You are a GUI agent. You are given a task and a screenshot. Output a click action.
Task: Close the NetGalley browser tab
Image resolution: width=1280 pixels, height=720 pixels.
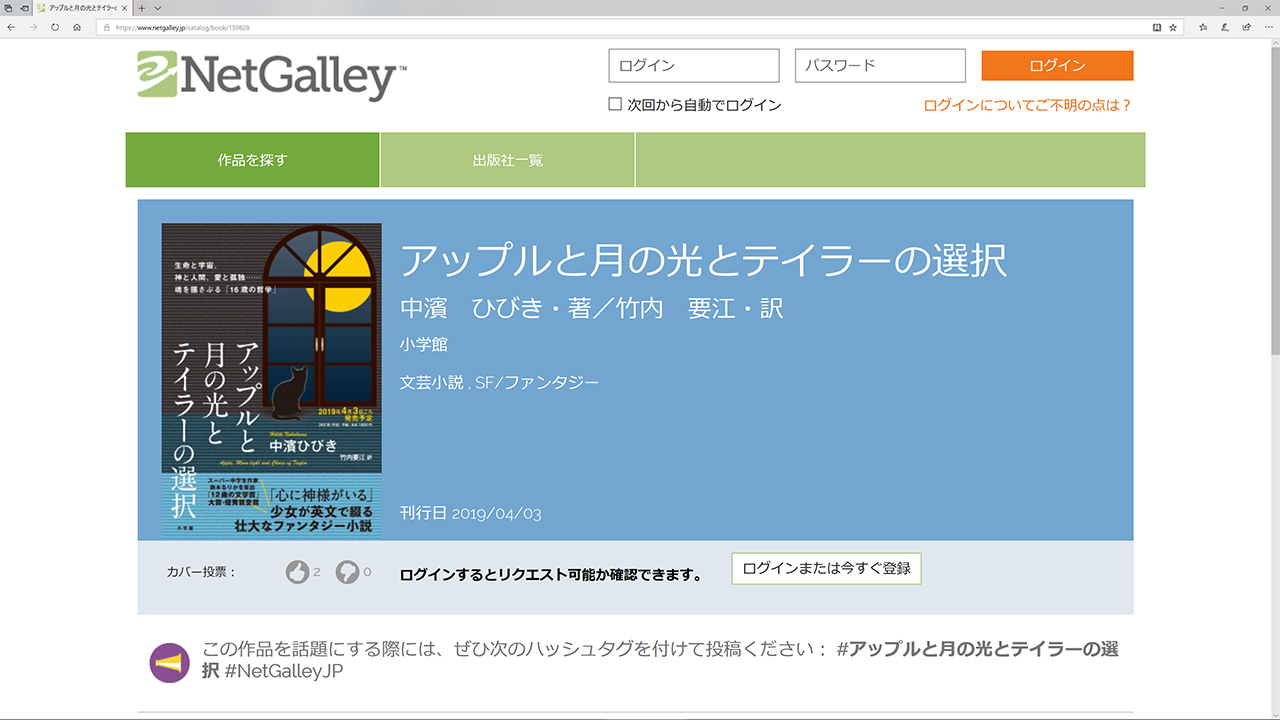click(x=123, y=7)
